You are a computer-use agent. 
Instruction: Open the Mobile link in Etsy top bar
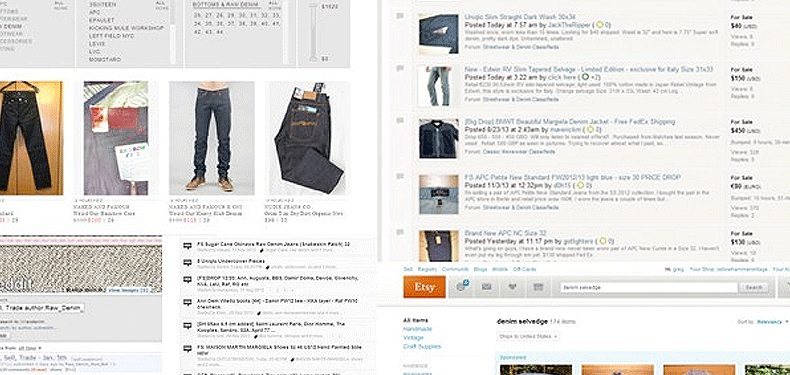pos(500,270)
